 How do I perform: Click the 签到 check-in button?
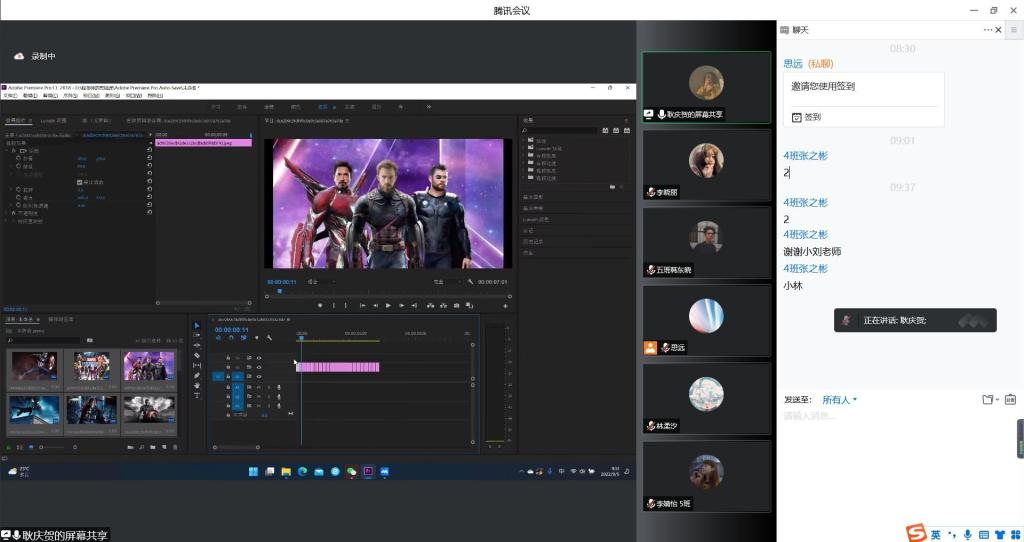click(807, 117)
